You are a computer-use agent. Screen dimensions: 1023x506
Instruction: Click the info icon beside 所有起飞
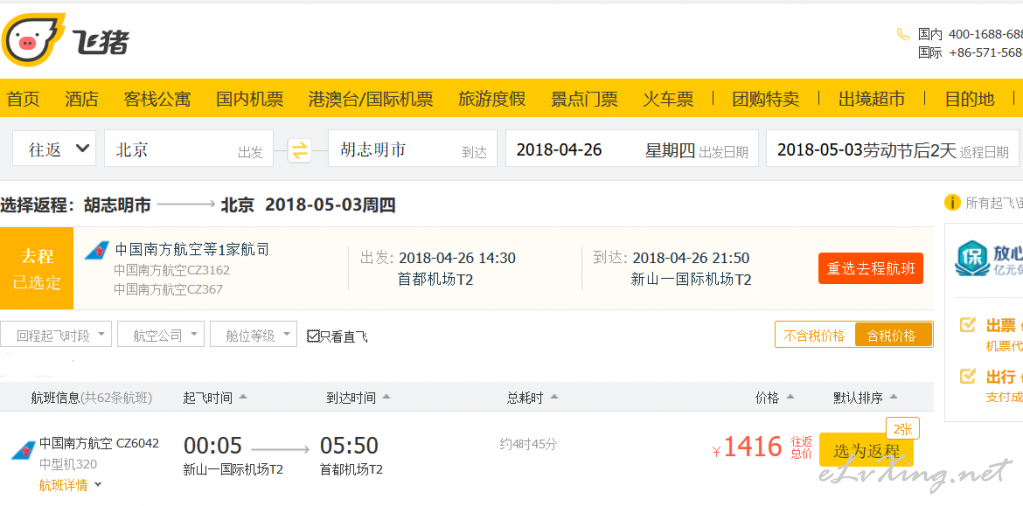[x=952, y=203]
